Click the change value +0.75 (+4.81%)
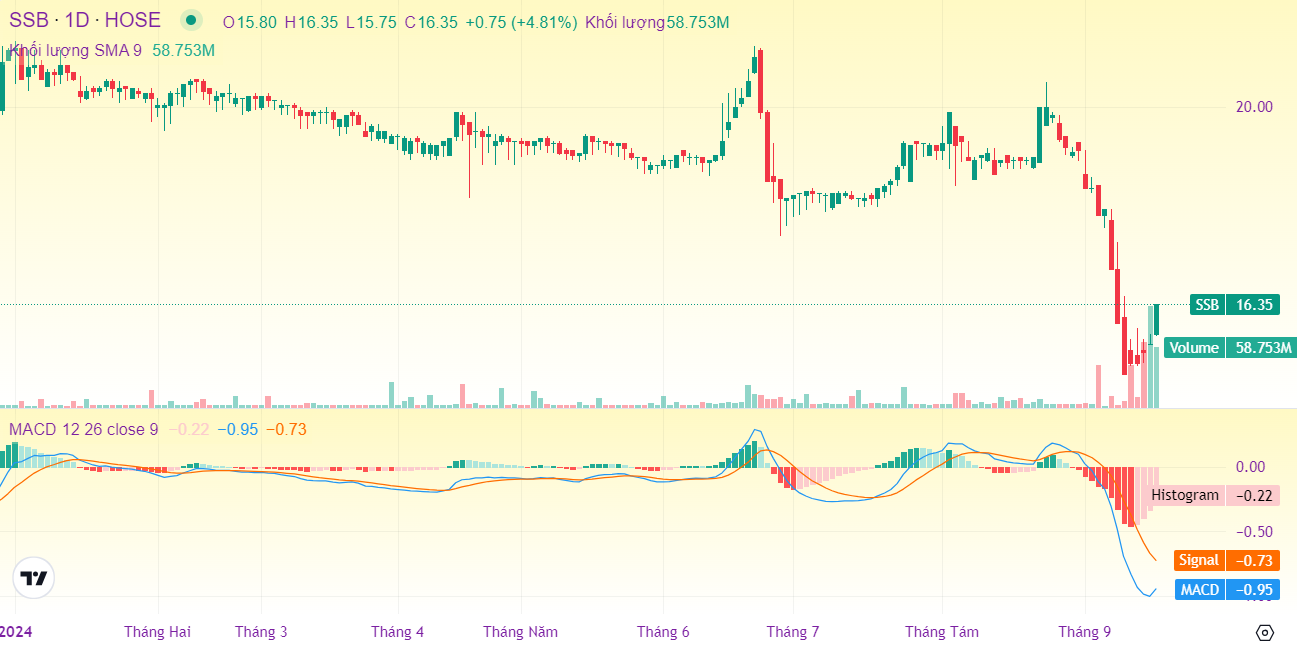The image size is (1297, 646). (x=521, y=21)
